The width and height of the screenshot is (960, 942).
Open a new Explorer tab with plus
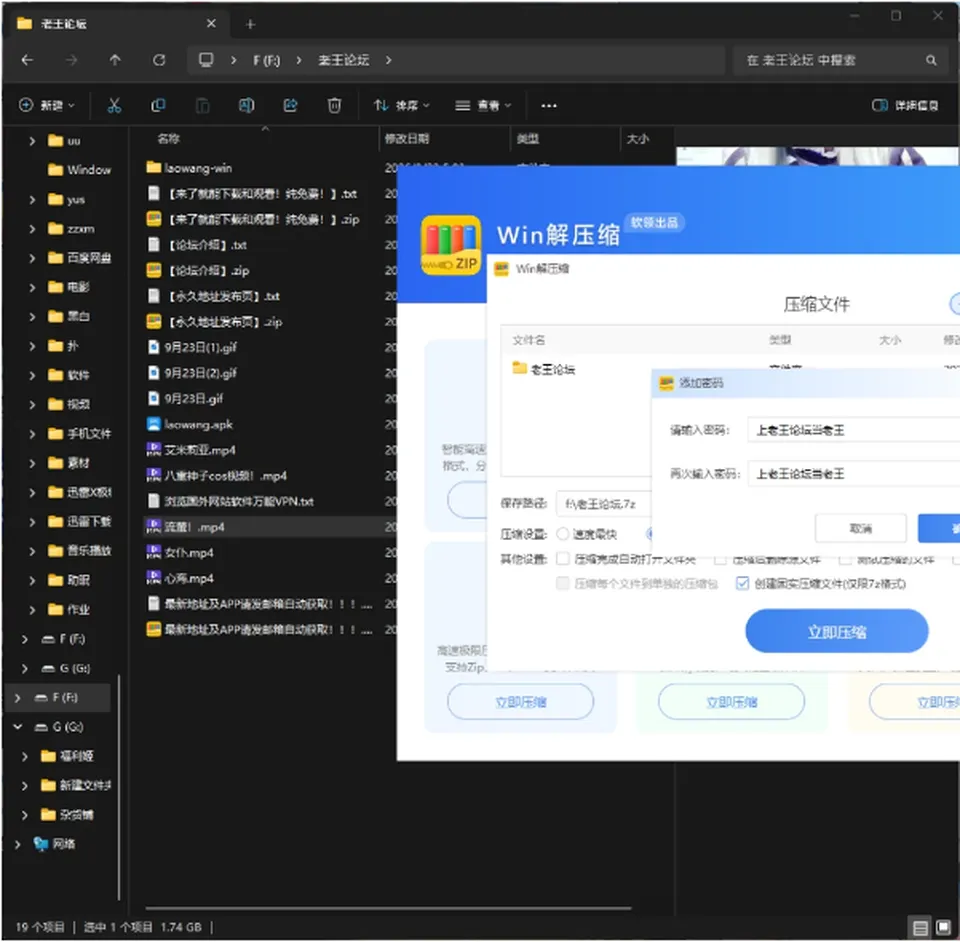250,24
